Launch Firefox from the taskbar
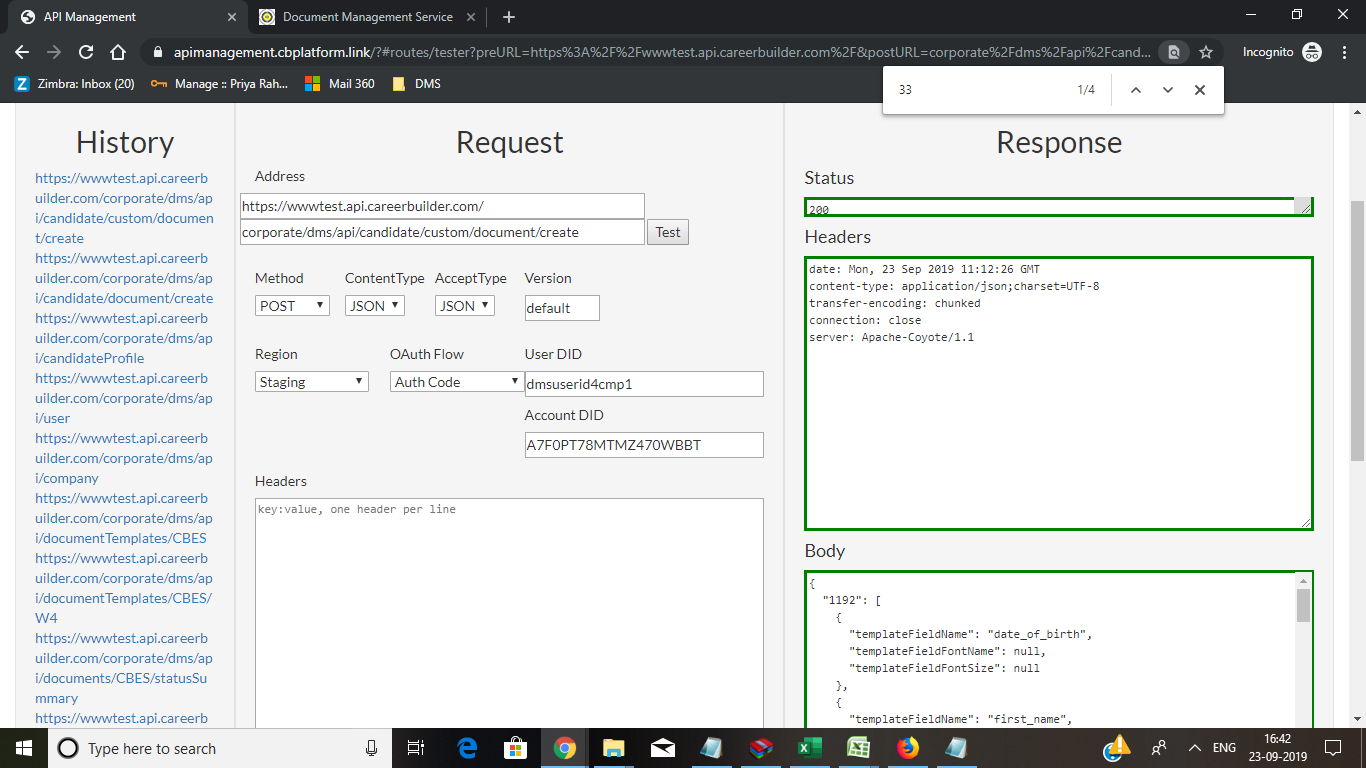 click(907, 748)
